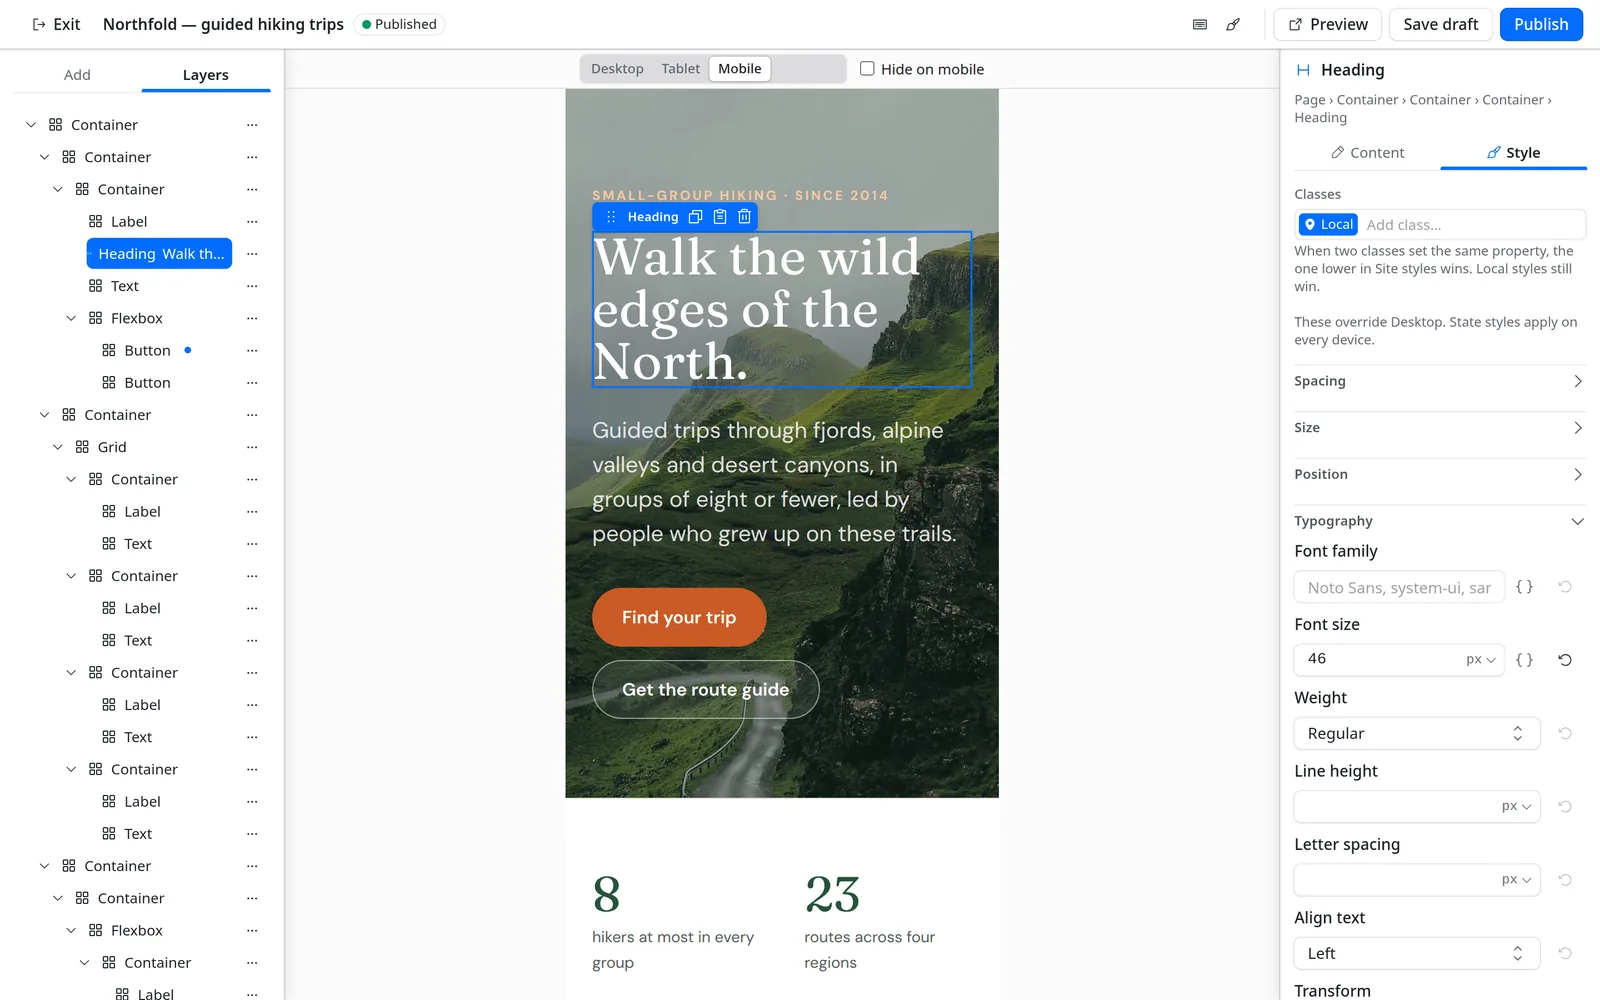Screen dimensions: 1600x1000
Task: Duplicate the selected Heading element
Action: tap(695, 217)
